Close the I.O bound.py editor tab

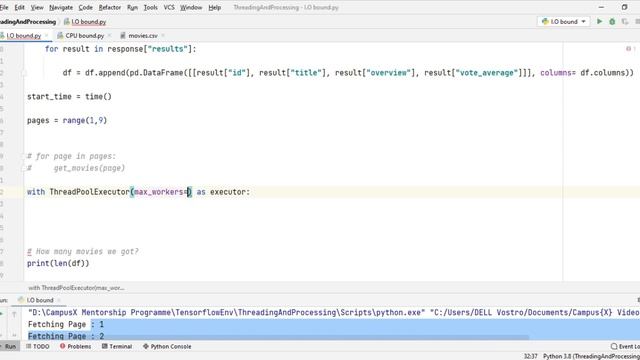click(x=47, y=36)
